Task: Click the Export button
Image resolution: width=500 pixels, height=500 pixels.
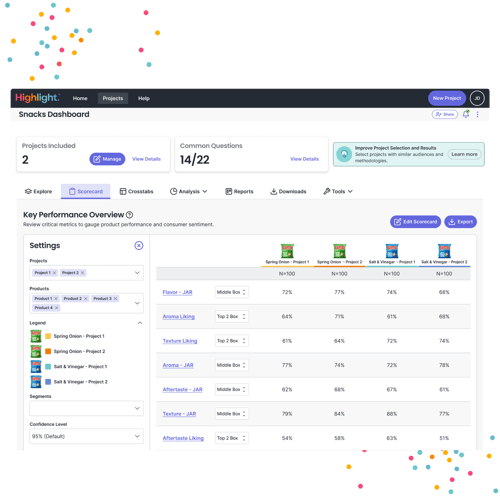Action: point(460,222)
